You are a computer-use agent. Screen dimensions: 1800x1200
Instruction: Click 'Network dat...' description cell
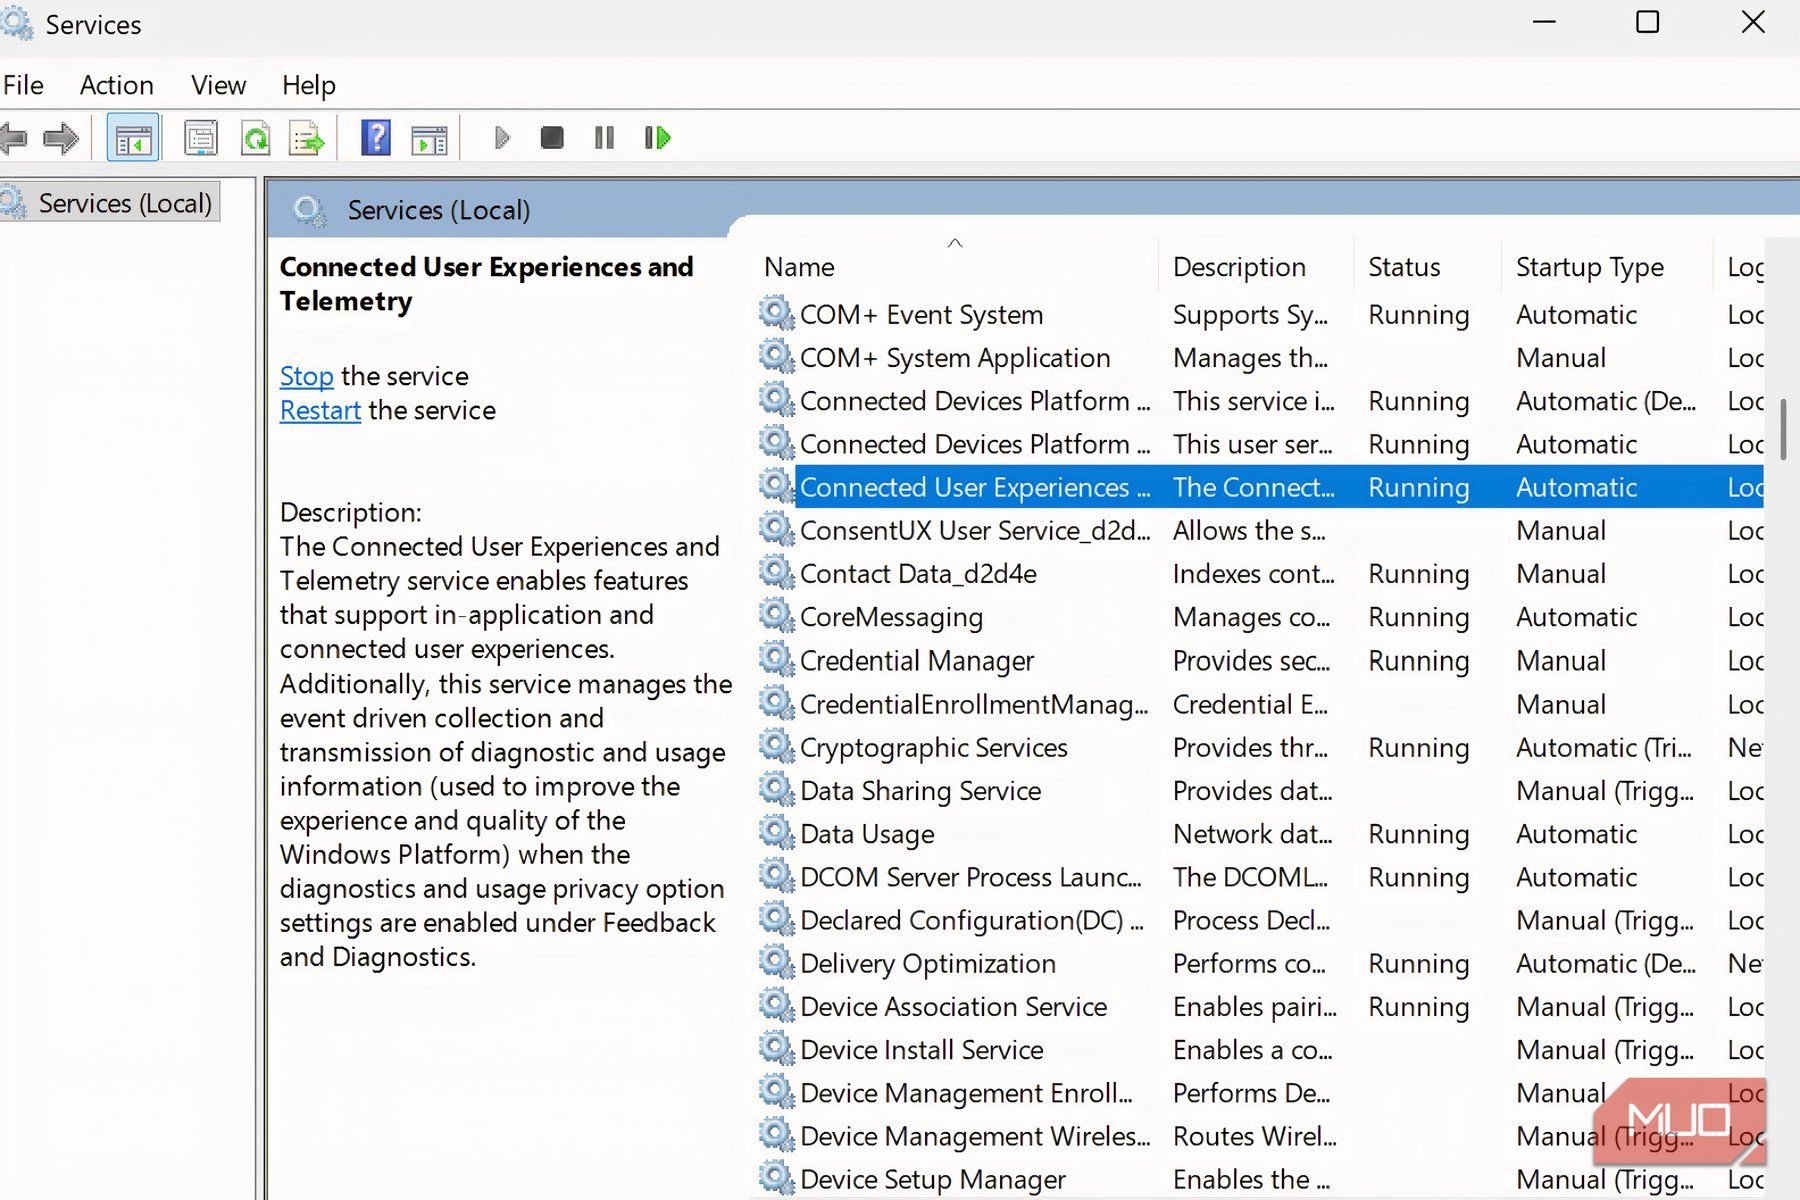tap(1252, 834)
